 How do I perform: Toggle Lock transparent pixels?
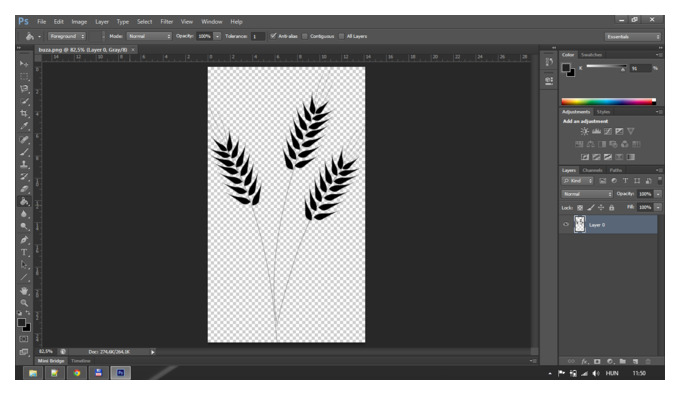click(x=580, y=208)
